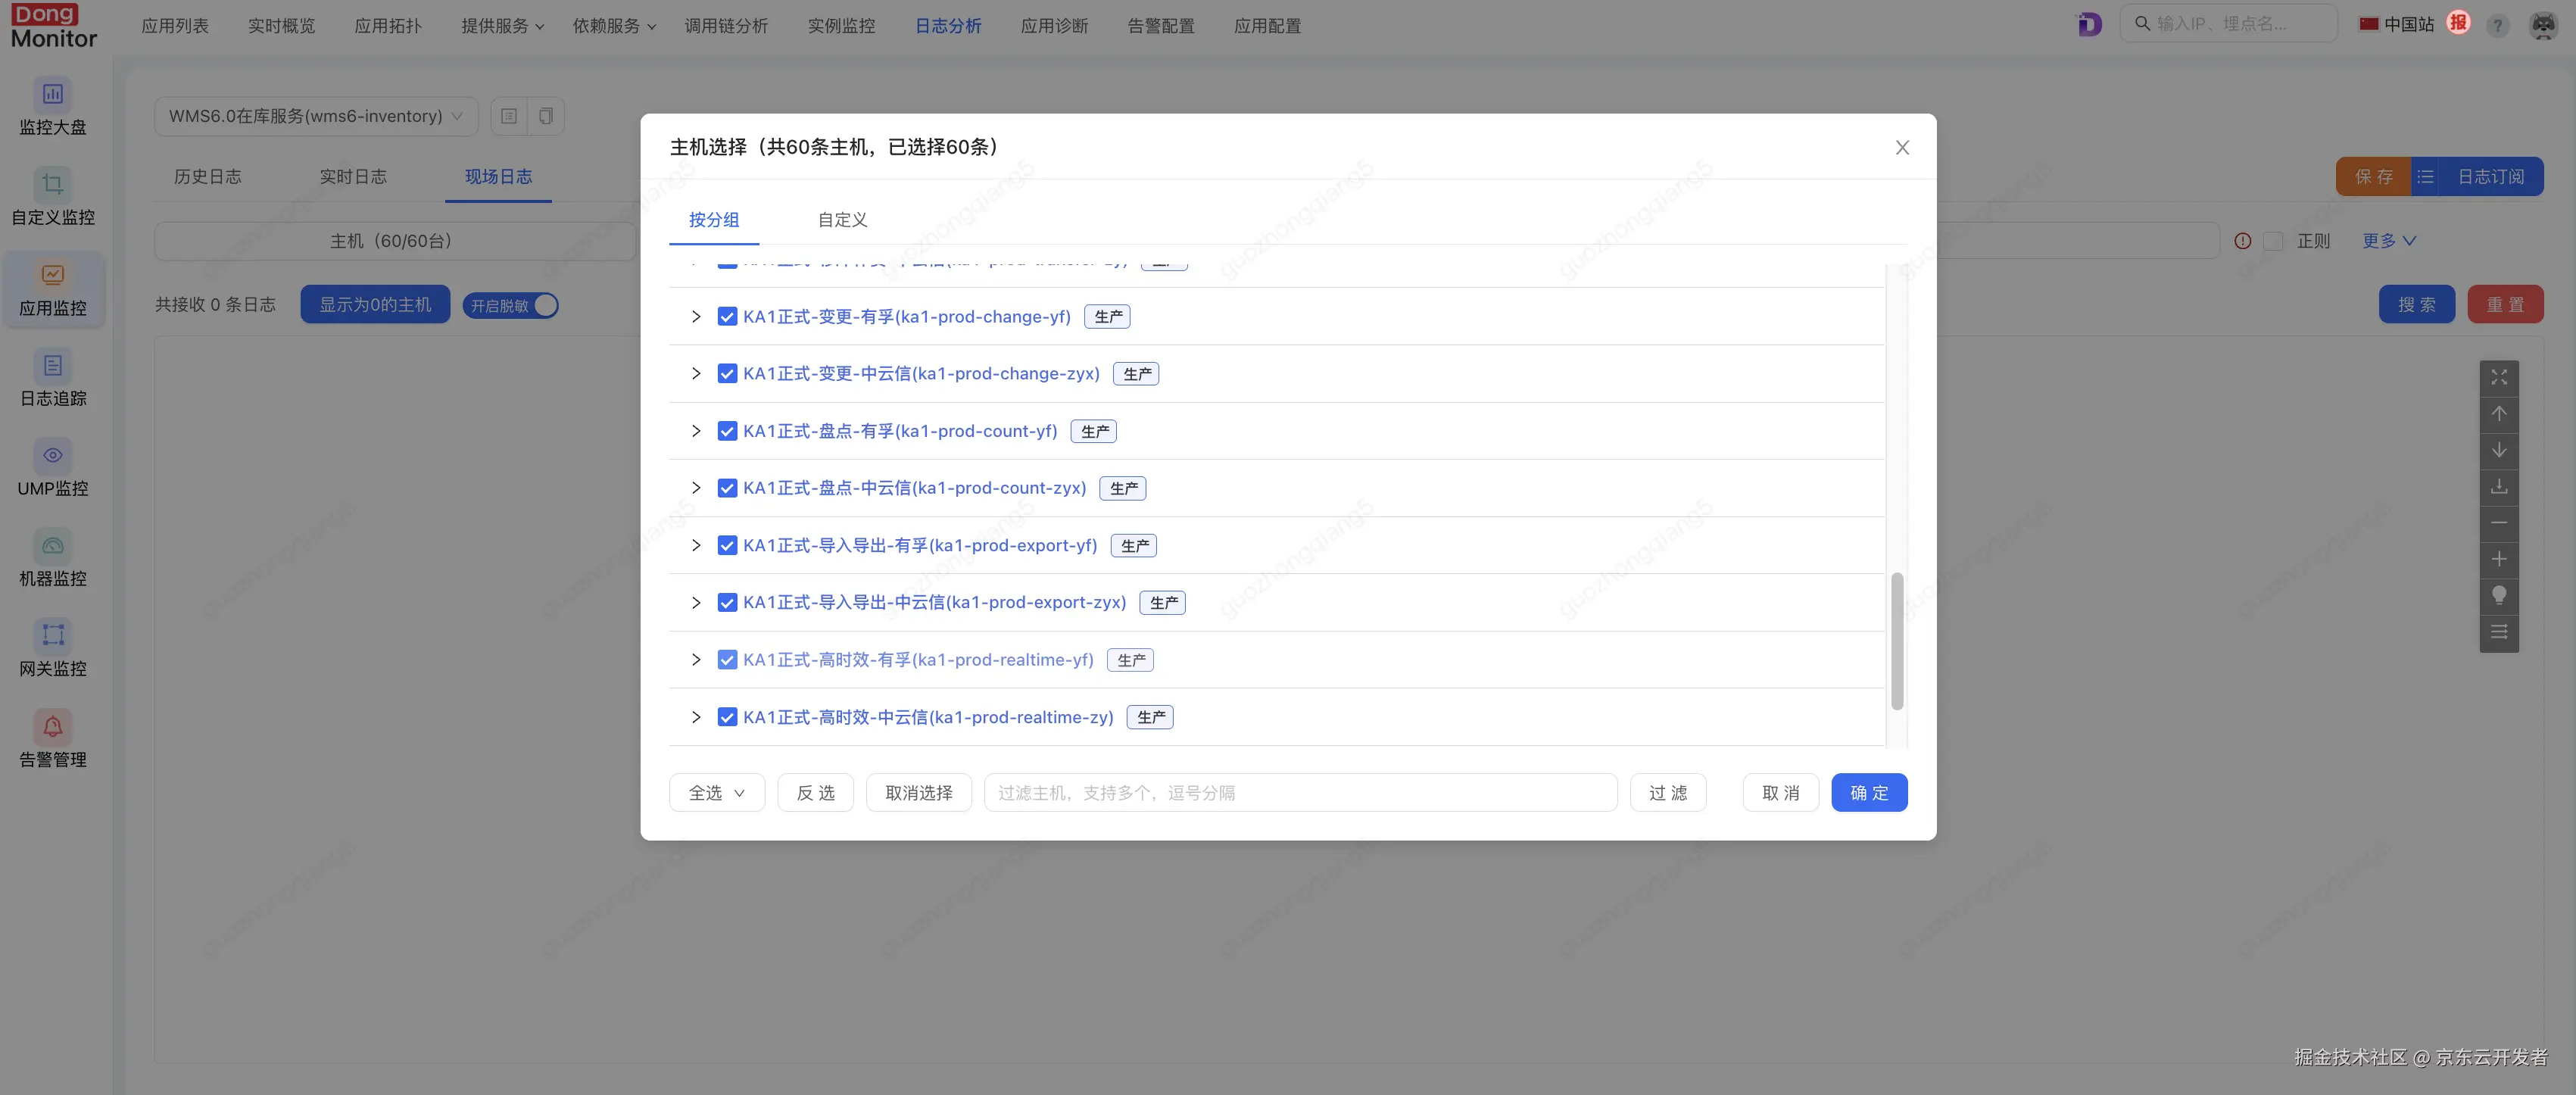Open the 全选 dropdown button
Viewport: 2576px width, 1095px height.
coord(716,793)
